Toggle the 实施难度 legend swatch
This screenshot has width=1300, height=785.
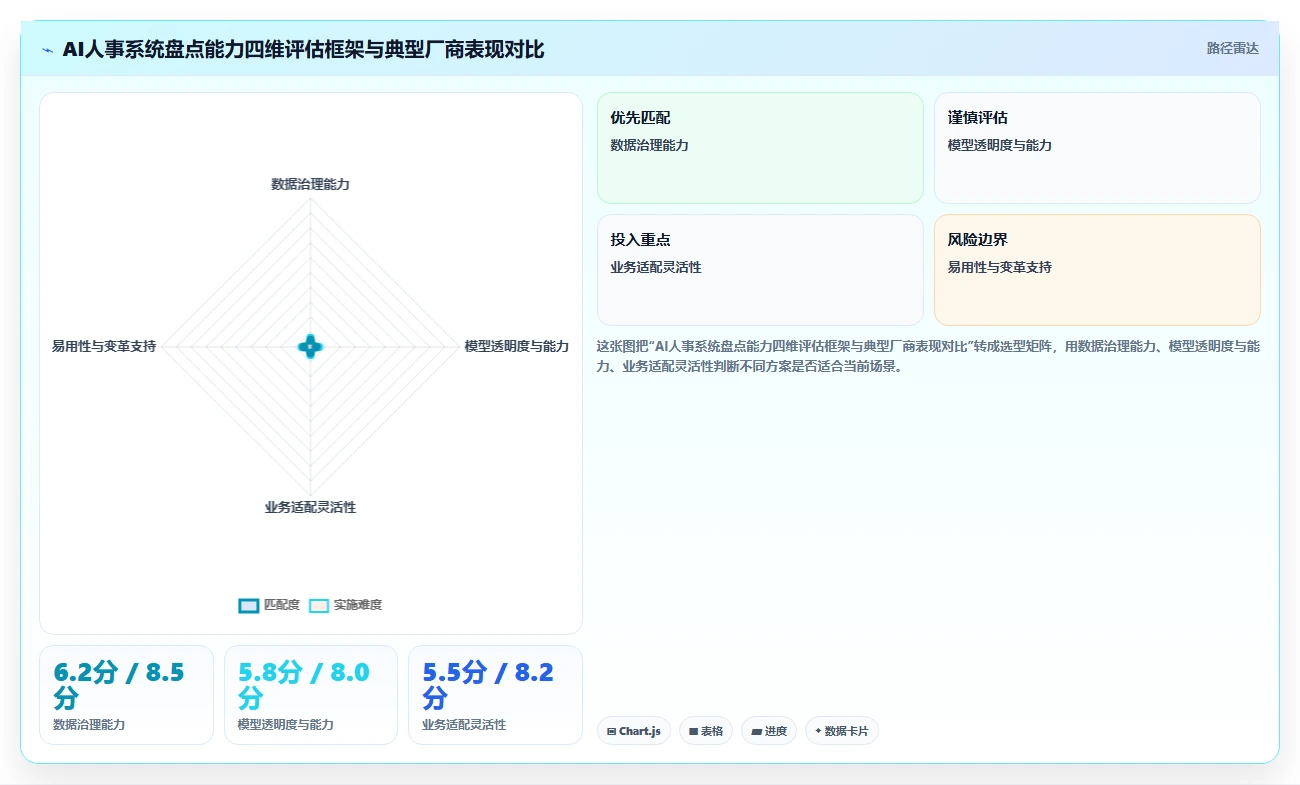click(319, 605)
